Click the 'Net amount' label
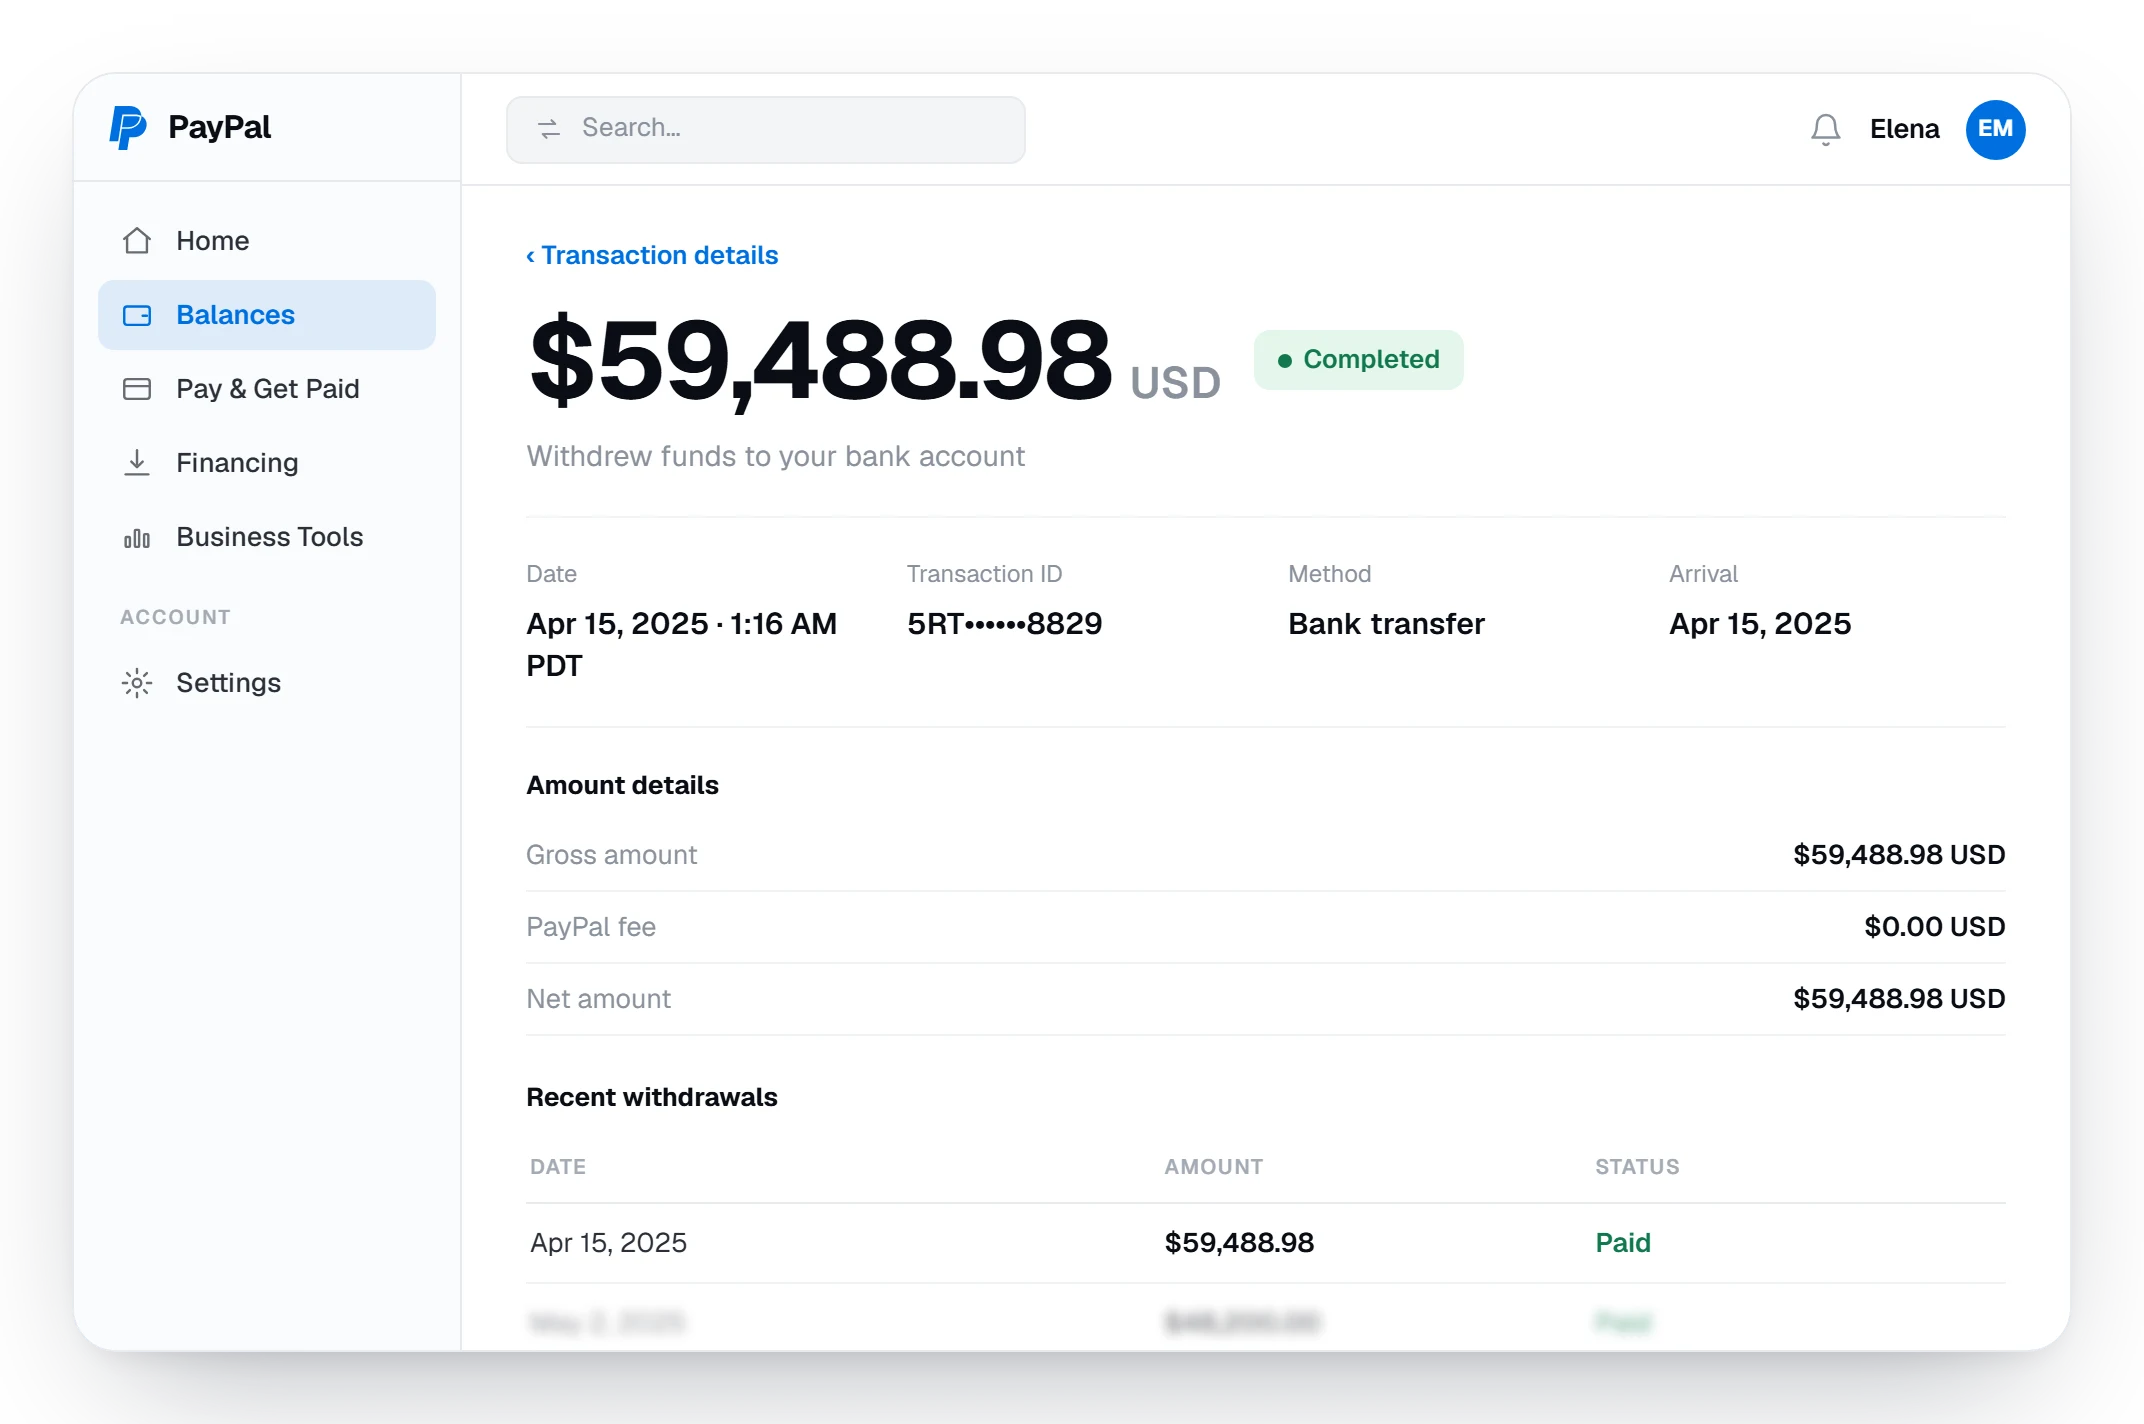2144x1424 pixels. (x=598, y=999)
